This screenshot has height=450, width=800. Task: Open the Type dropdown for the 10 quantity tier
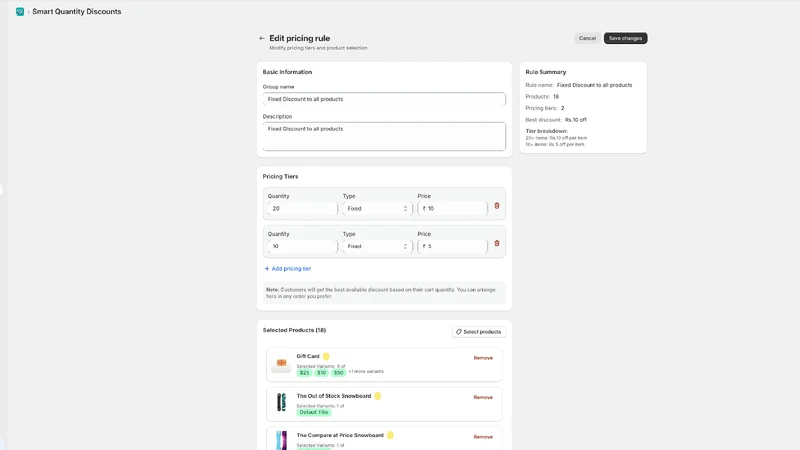pos(377,246)
